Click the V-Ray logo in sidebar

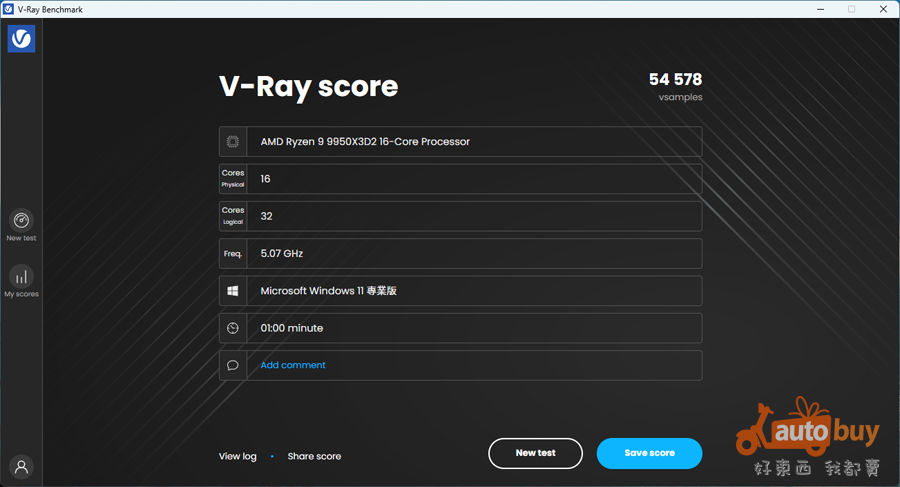21,39
